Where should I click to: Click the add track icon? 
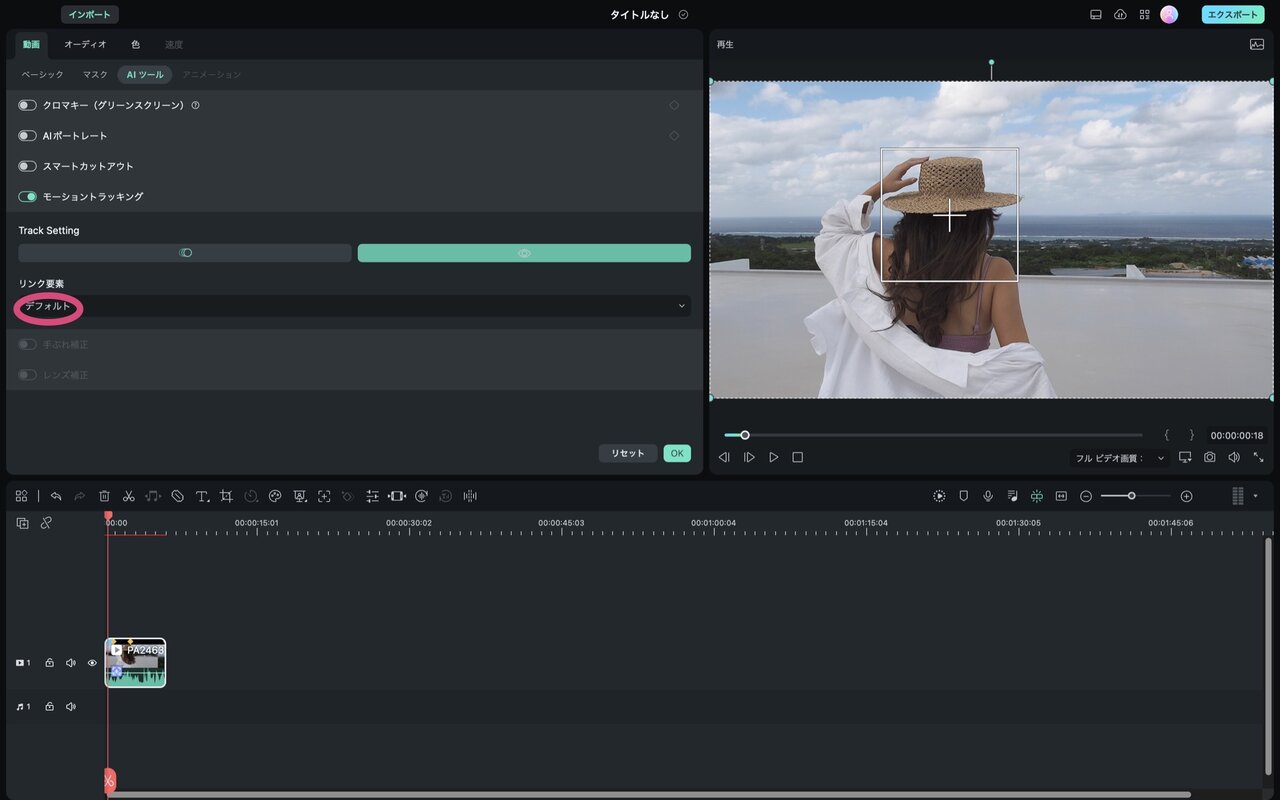tap(22, 523)
